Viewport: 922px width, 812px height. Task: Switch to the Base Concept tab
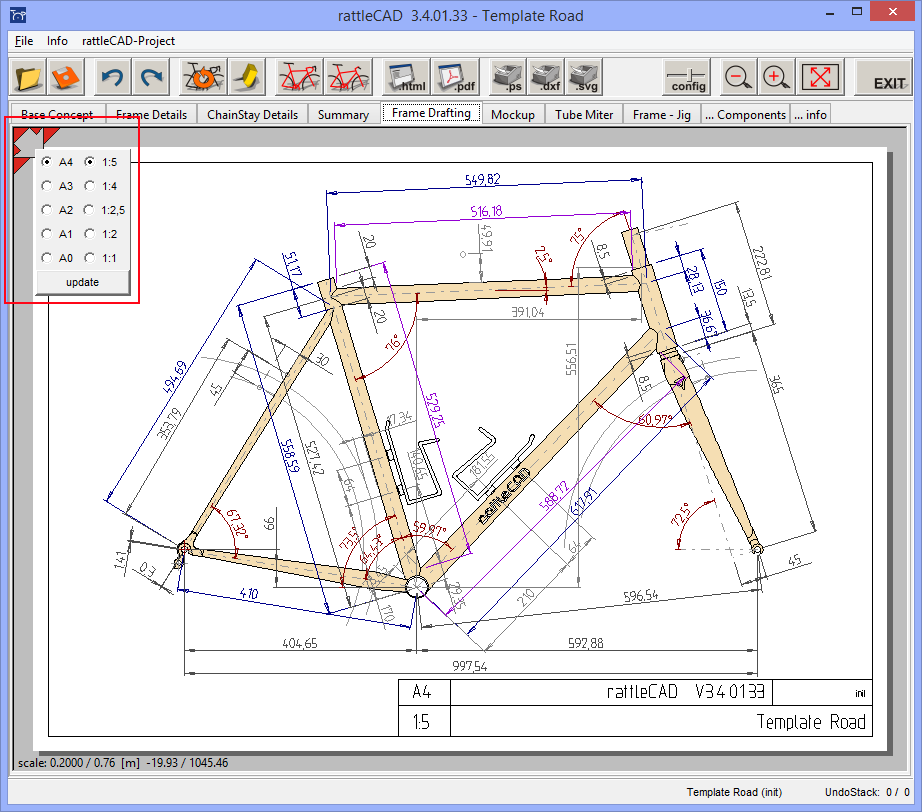pos(57,115)
